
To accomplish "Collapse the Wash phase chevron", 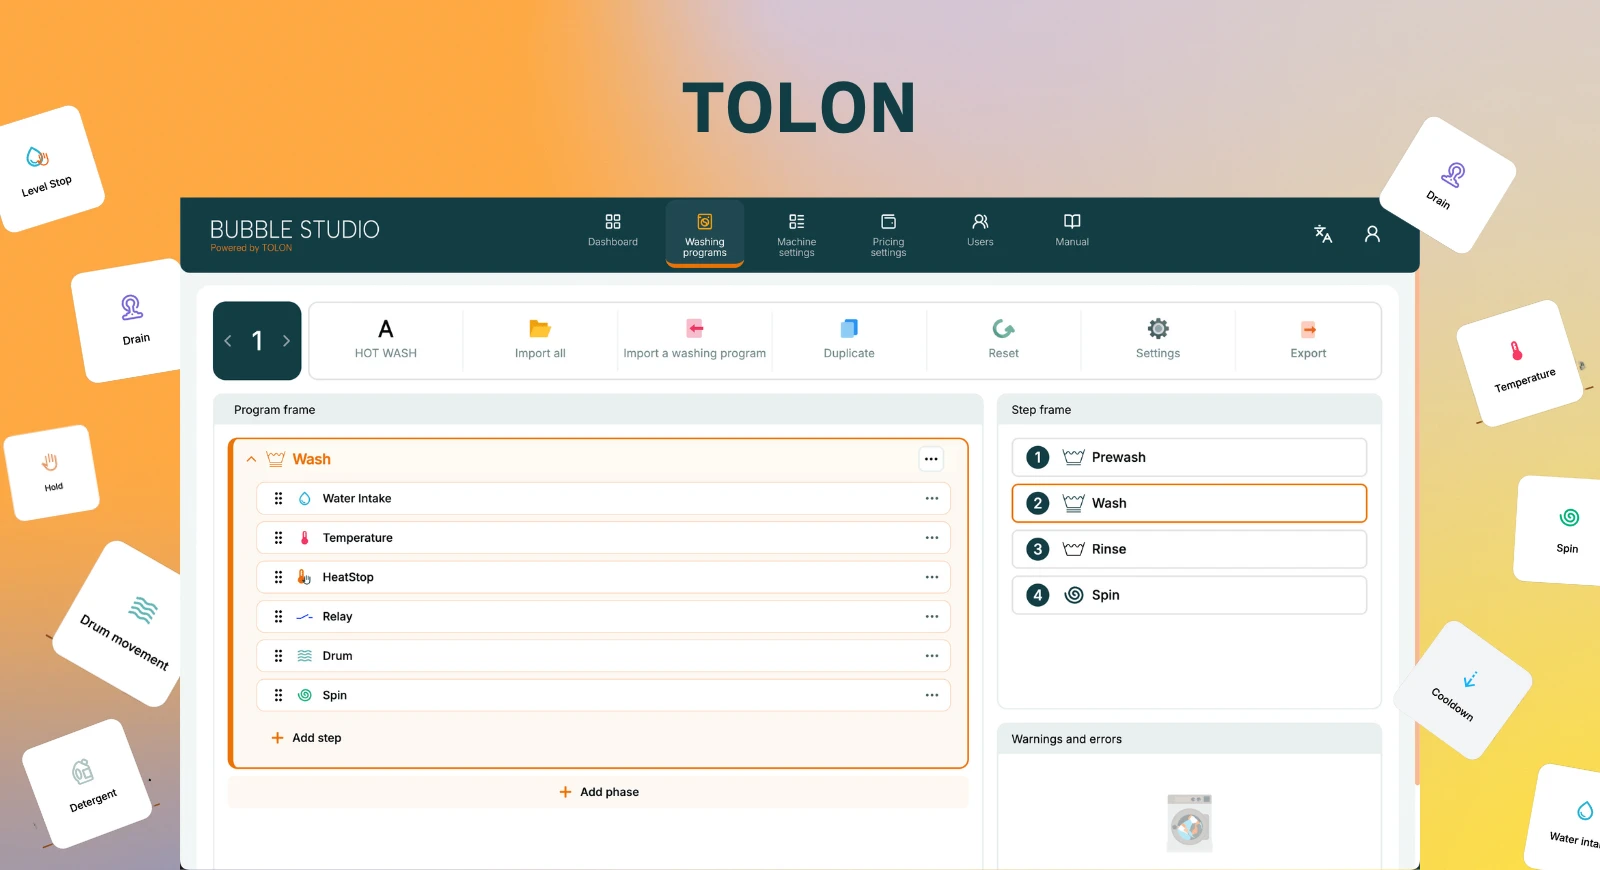I will (x=251, y=459).
